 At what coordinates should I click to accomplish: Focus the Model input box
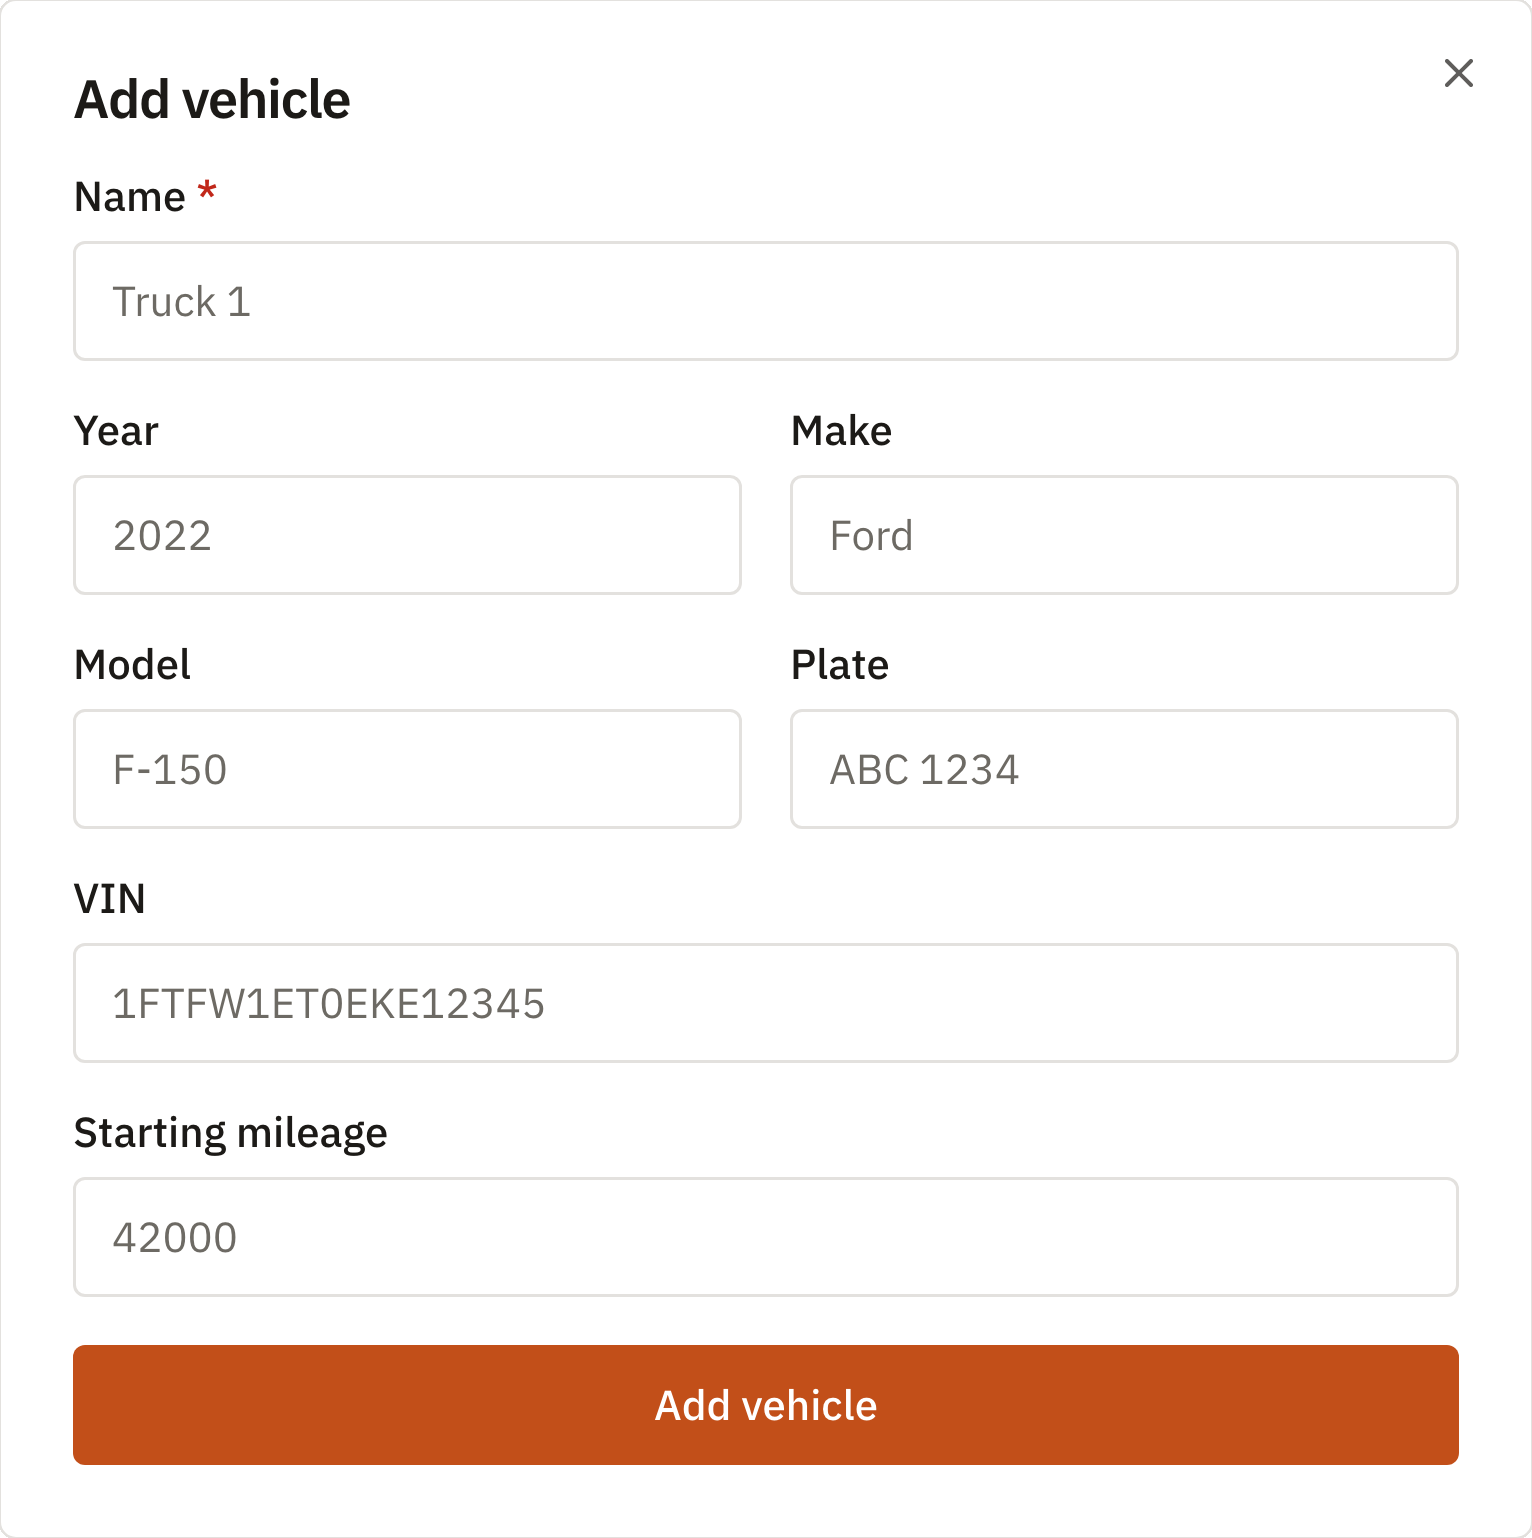coord(407,769)
